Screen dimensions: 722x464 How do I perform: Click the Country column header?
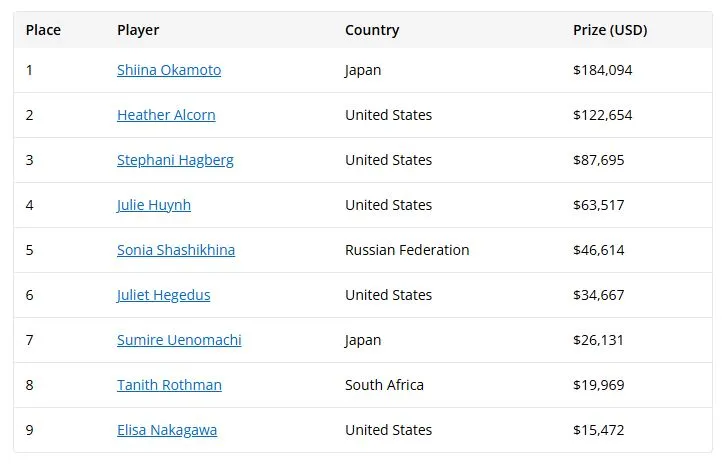[x=372, y=30]
